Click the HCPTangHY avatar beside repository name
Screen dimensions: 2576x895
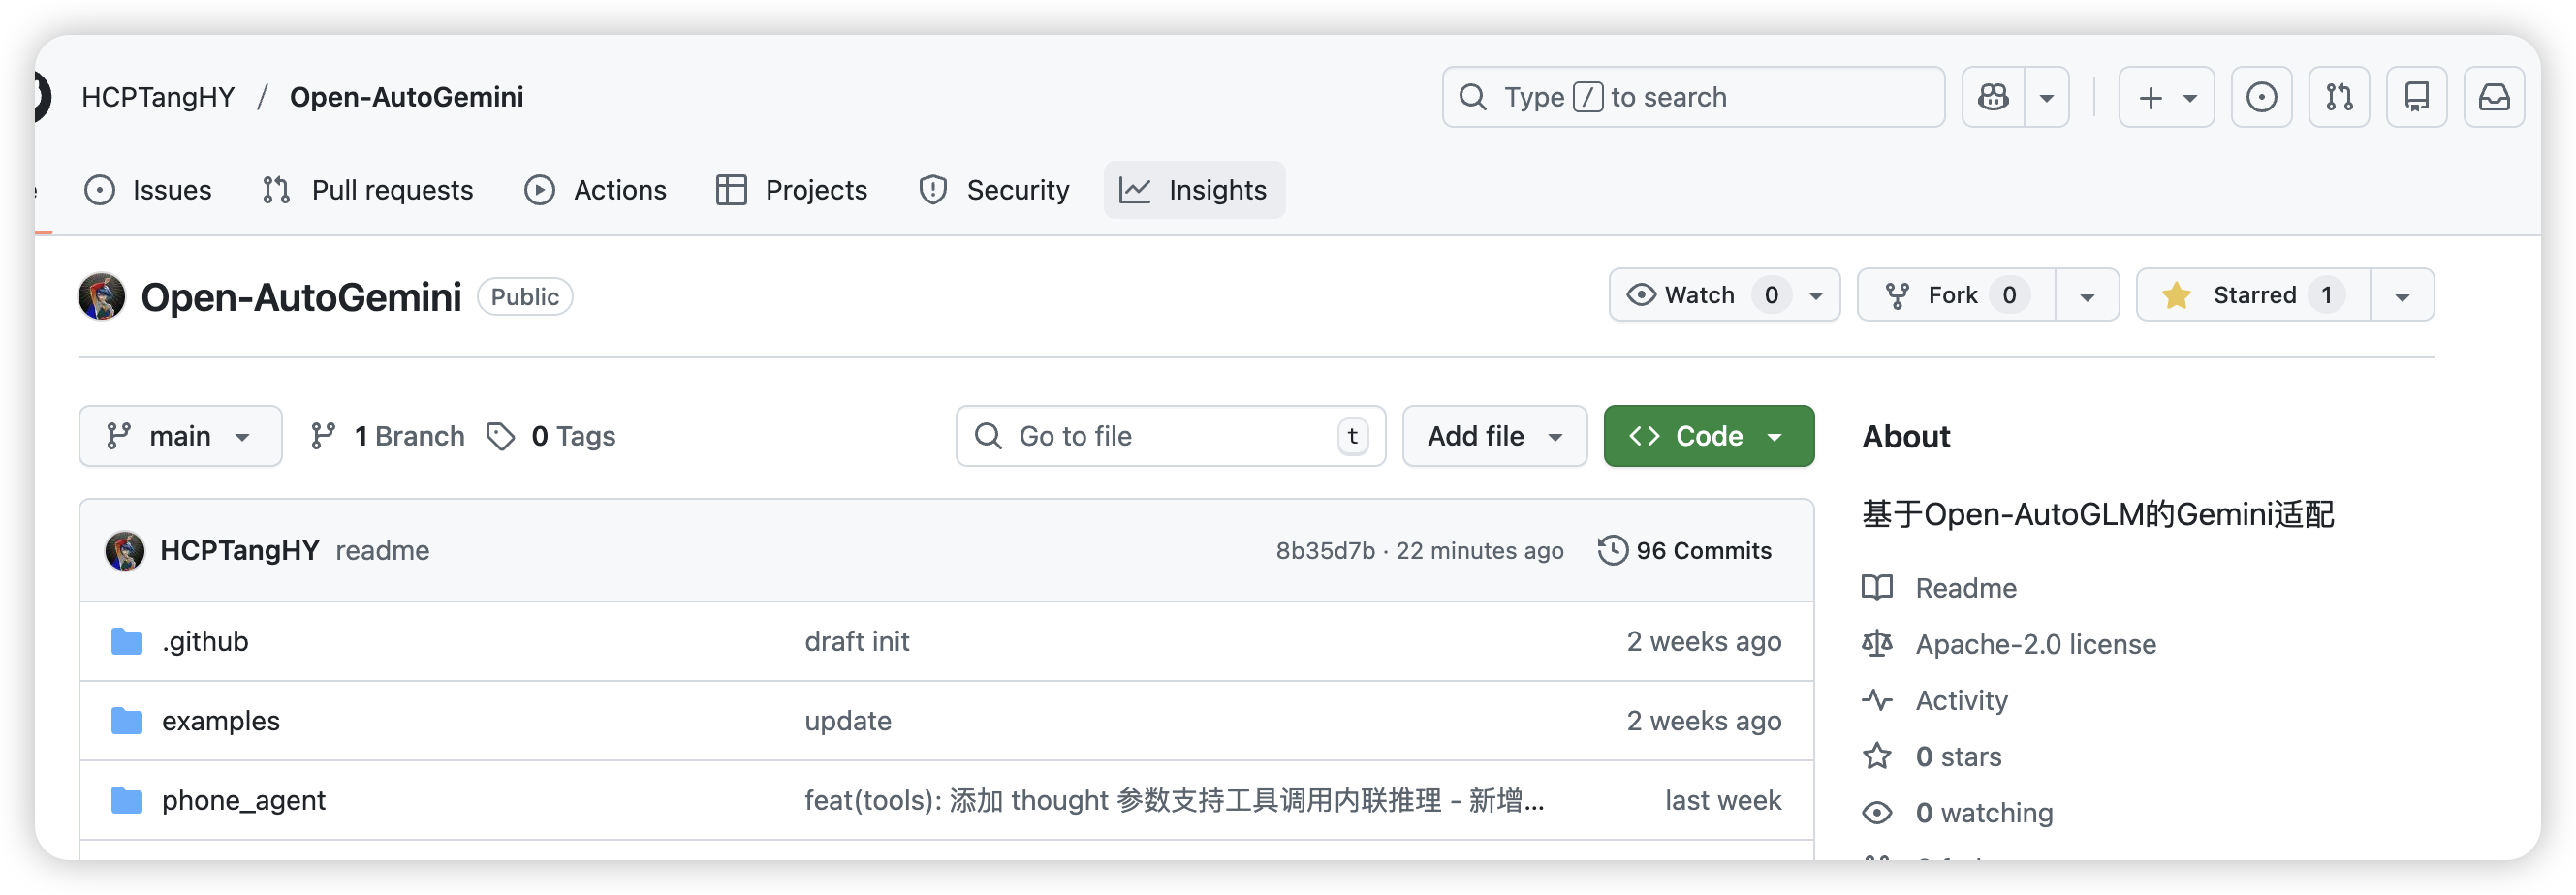[102, 296]
